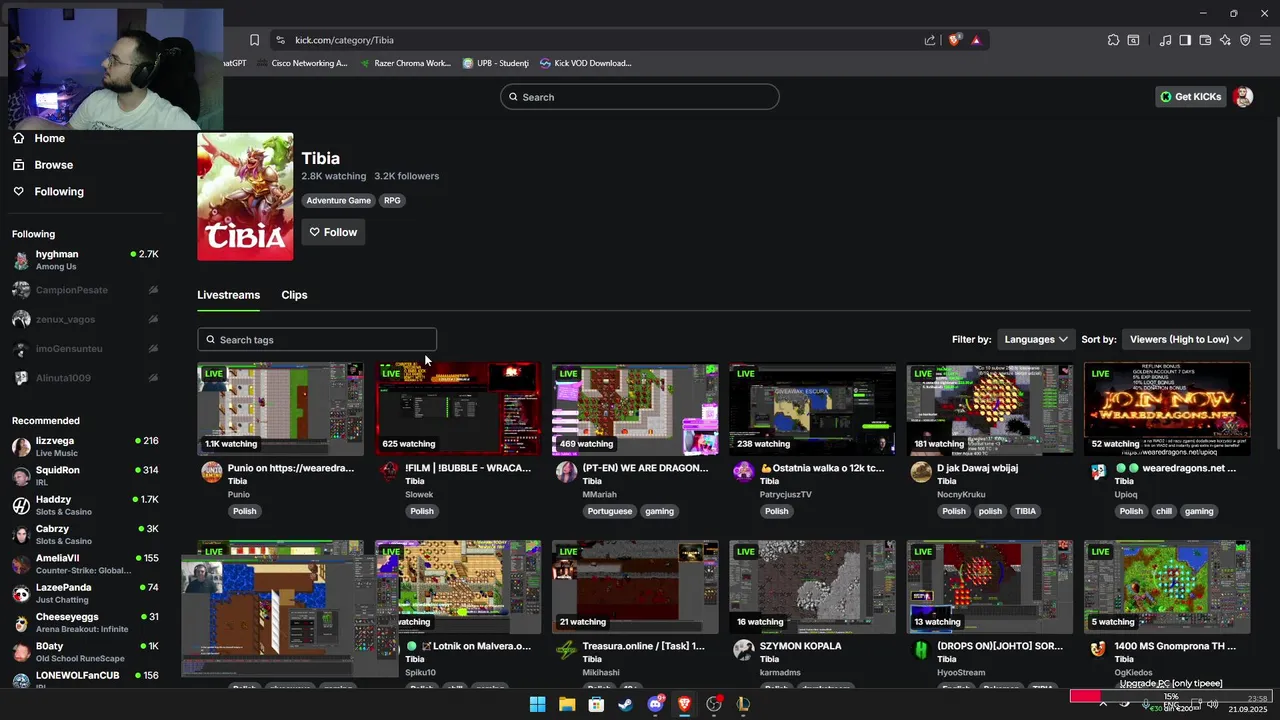Viewport: 1280px width, 720px height.
Task: Open hyghman channel in Following list
Action: point(85,260)
